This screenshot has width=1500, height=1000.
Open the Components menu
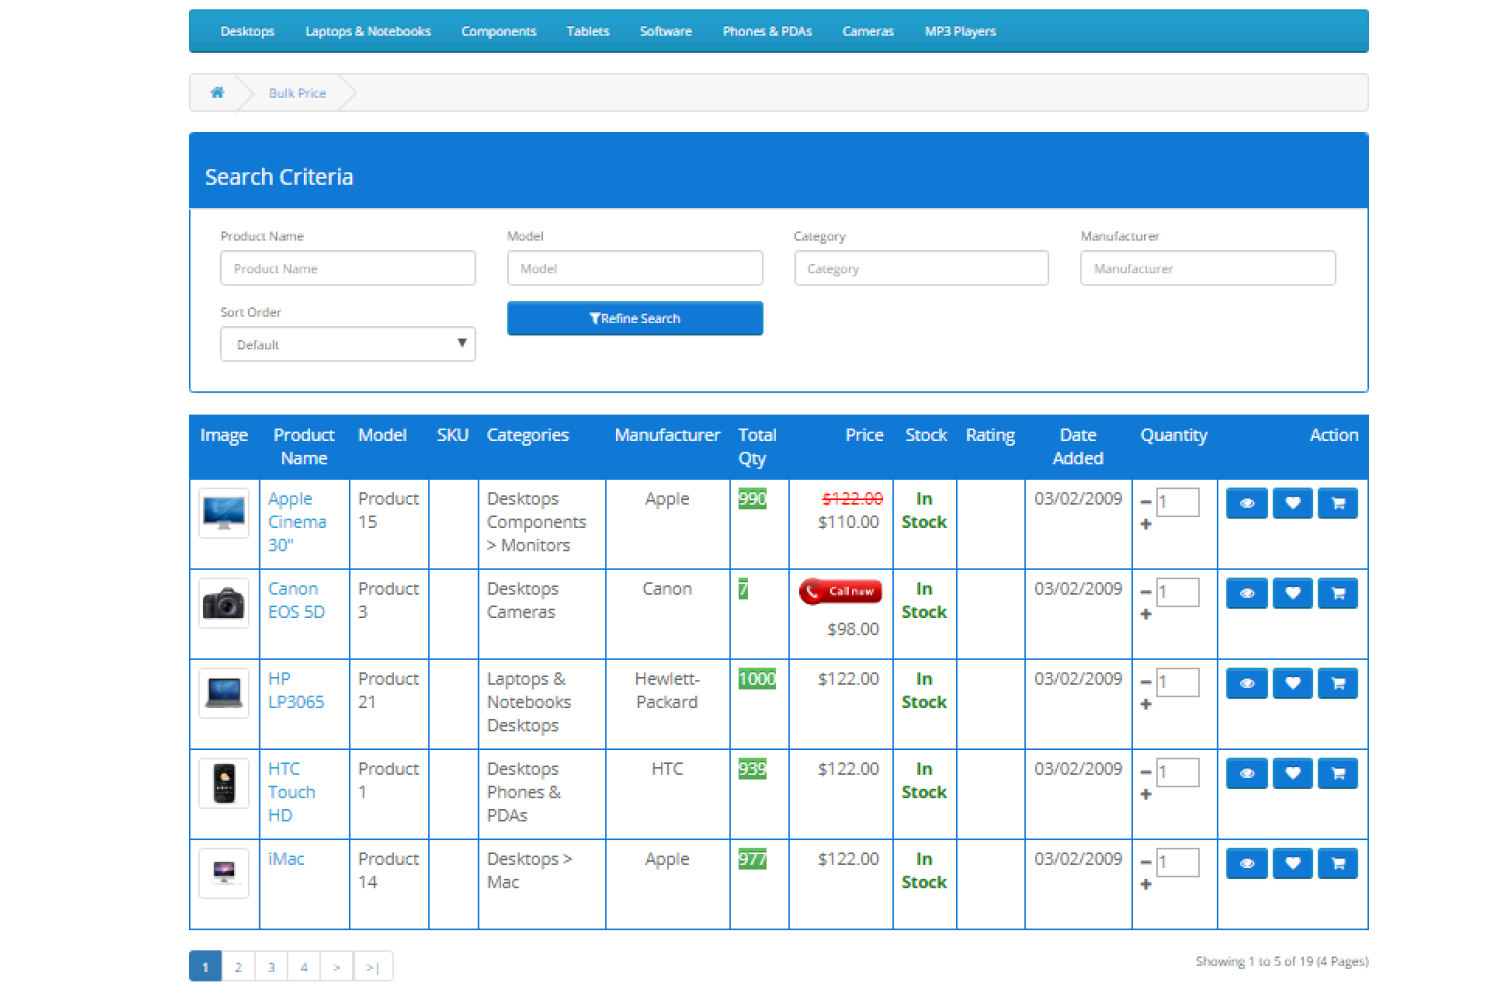point(499,31)
